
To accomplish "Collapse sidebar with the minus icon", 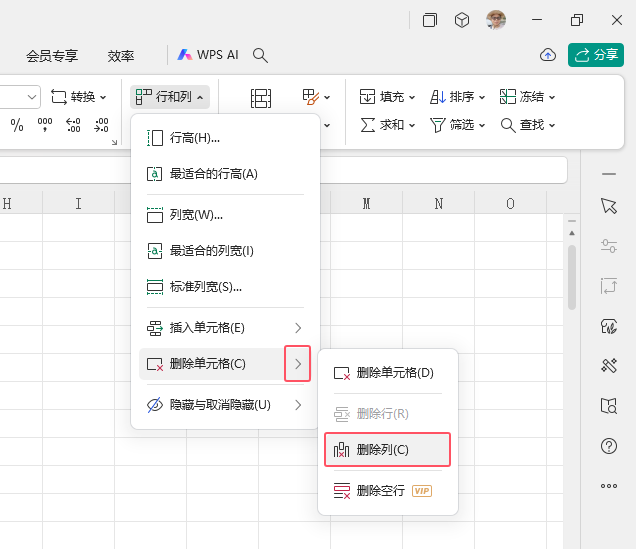I will coord(608,174).
